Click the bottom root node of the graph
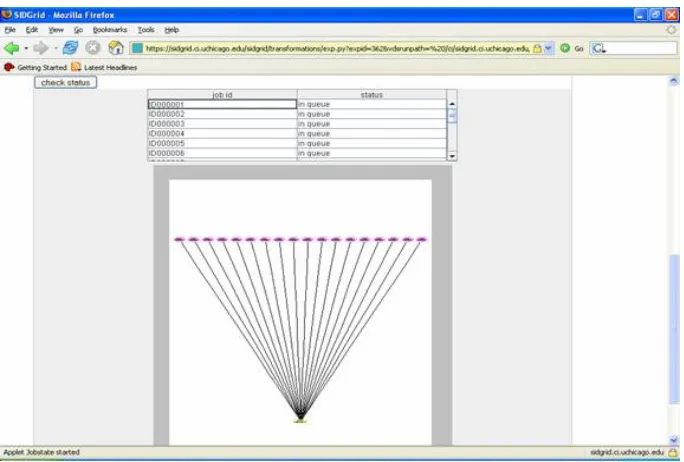 pyautogui.click(x=300, y=420)
